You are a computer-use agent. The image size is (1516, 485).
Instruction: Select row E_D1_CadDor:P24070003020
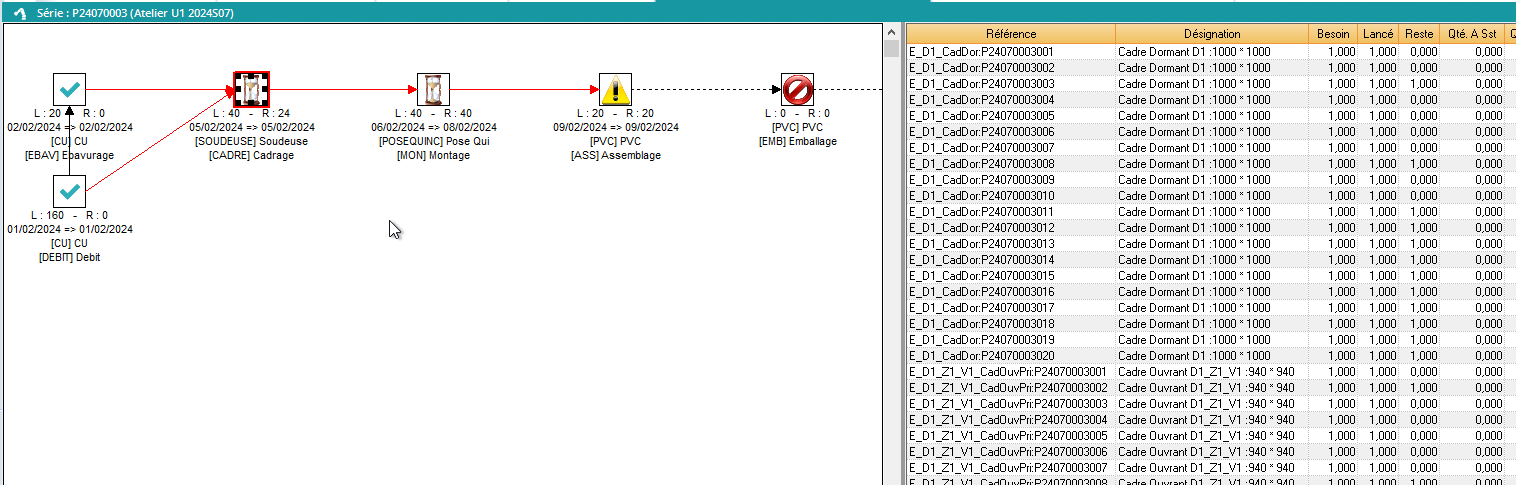[x=1010, y=356]
